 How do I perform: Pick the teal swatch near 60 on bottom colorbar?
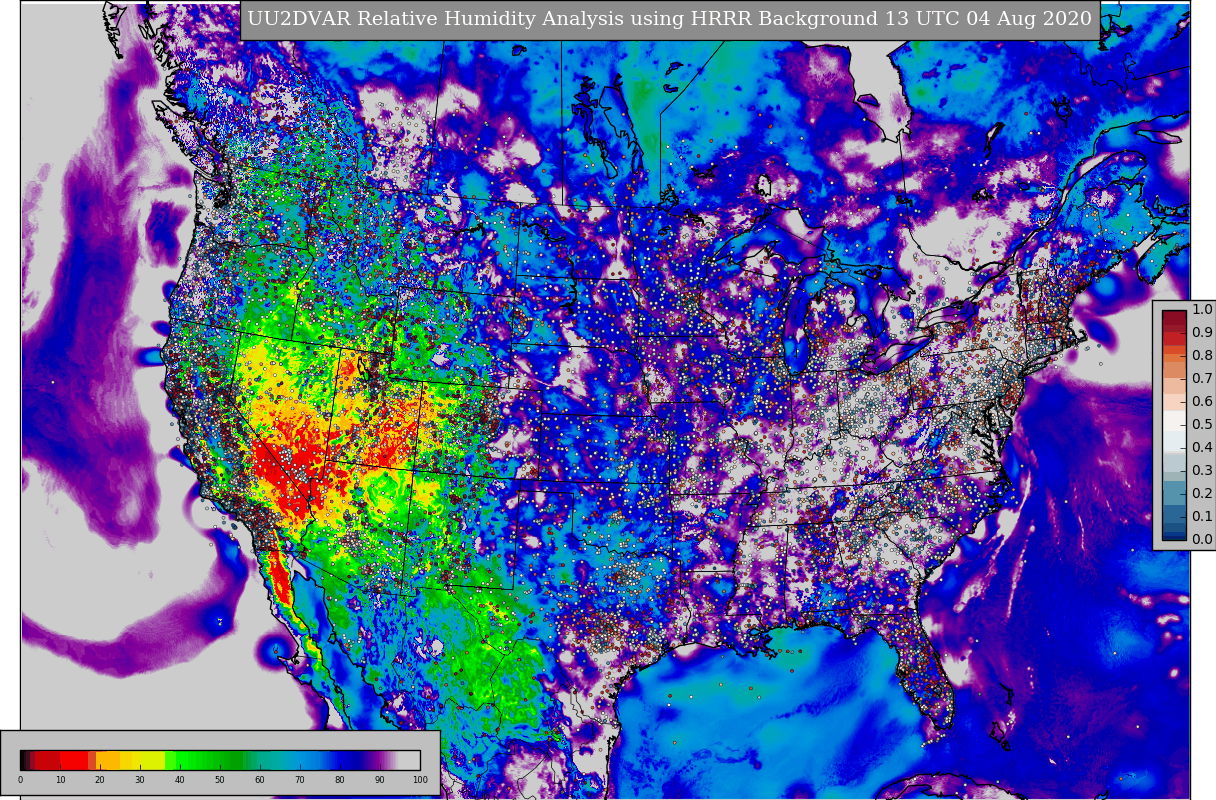click(262, 760)
